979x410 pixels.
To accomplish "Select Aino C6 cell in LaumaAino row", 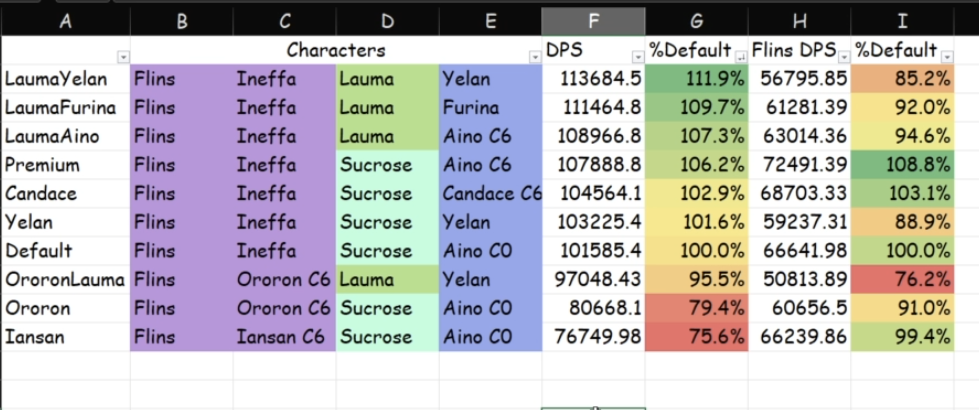I will coord(491,136).
